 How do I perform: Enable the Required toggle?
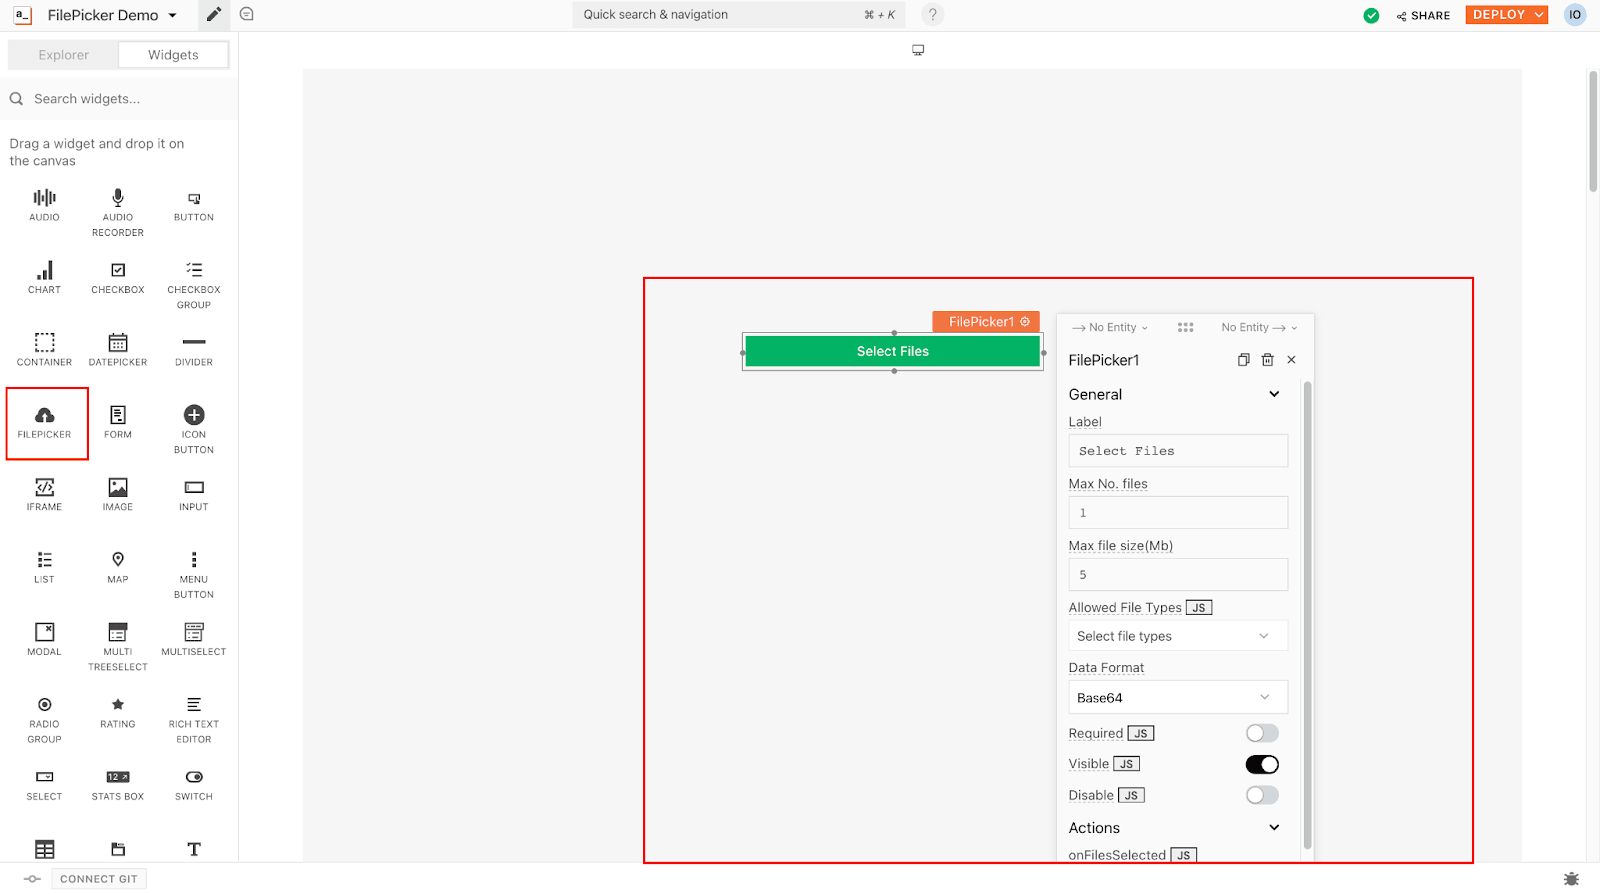pos(1261,734)
